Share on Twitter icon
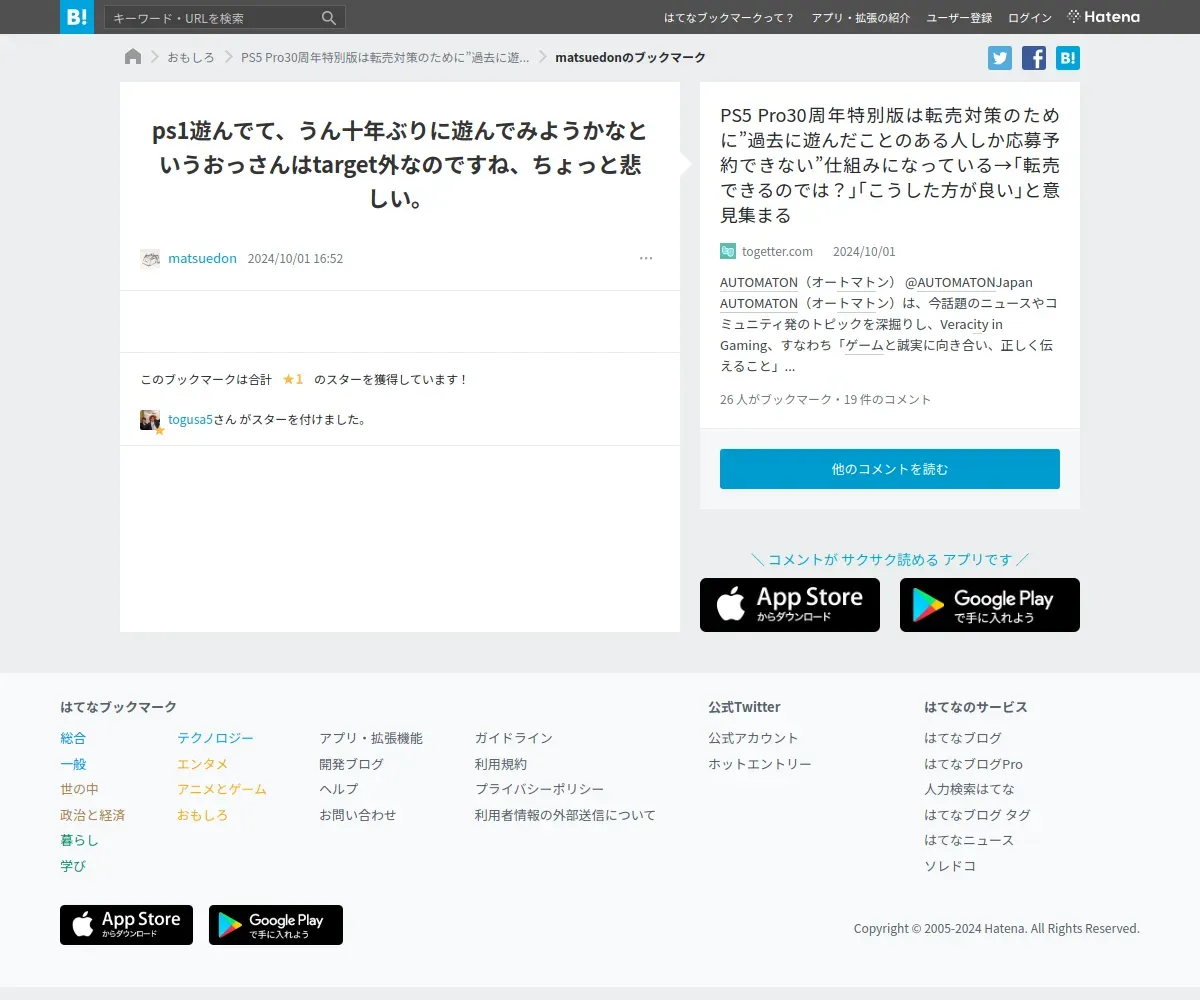 pos(1000,58)
